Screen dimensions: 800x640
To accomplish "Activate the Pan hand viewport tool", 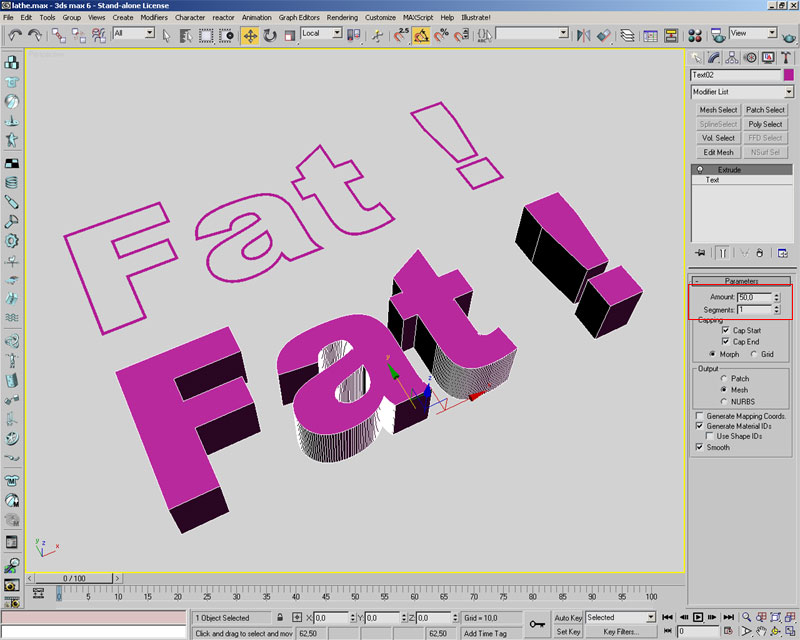I will [761, 632].
